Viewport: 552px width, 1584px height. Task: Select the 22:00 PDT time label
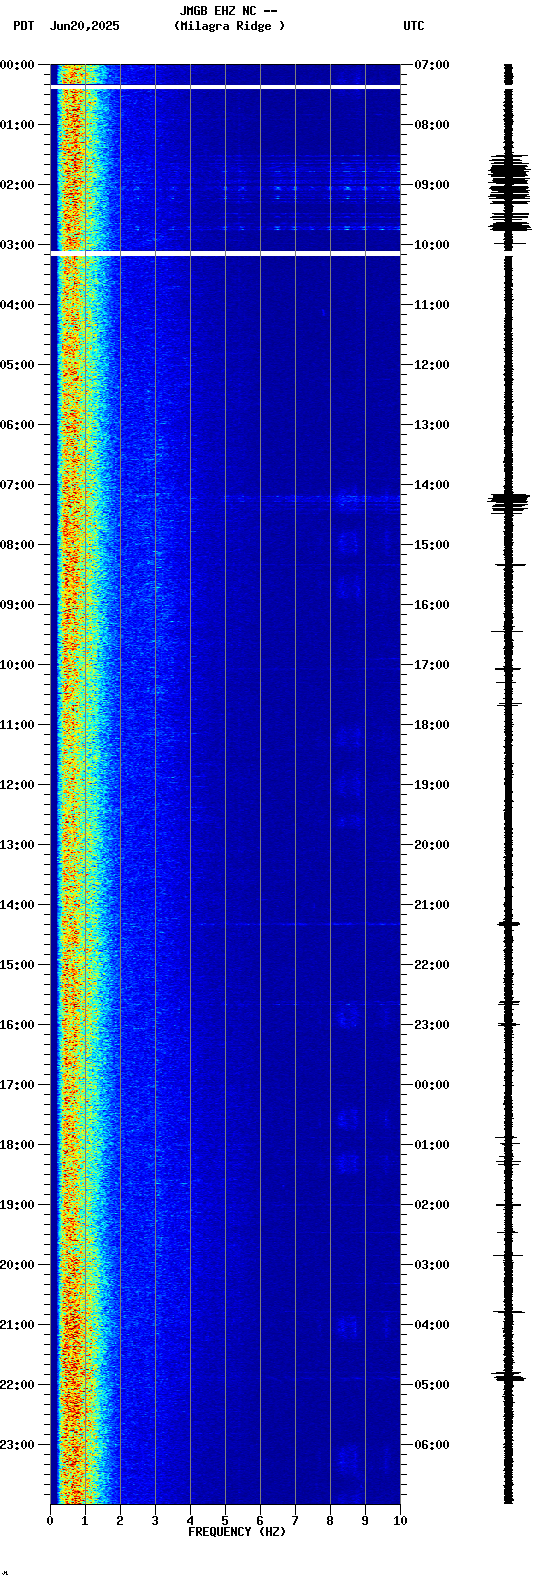(x=17, y=1385)
